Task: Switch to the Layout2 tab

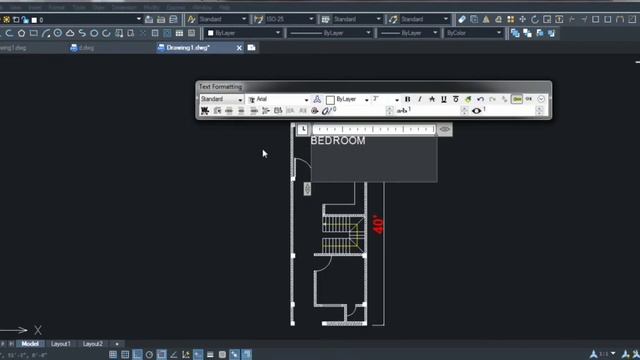Action: 93,344
